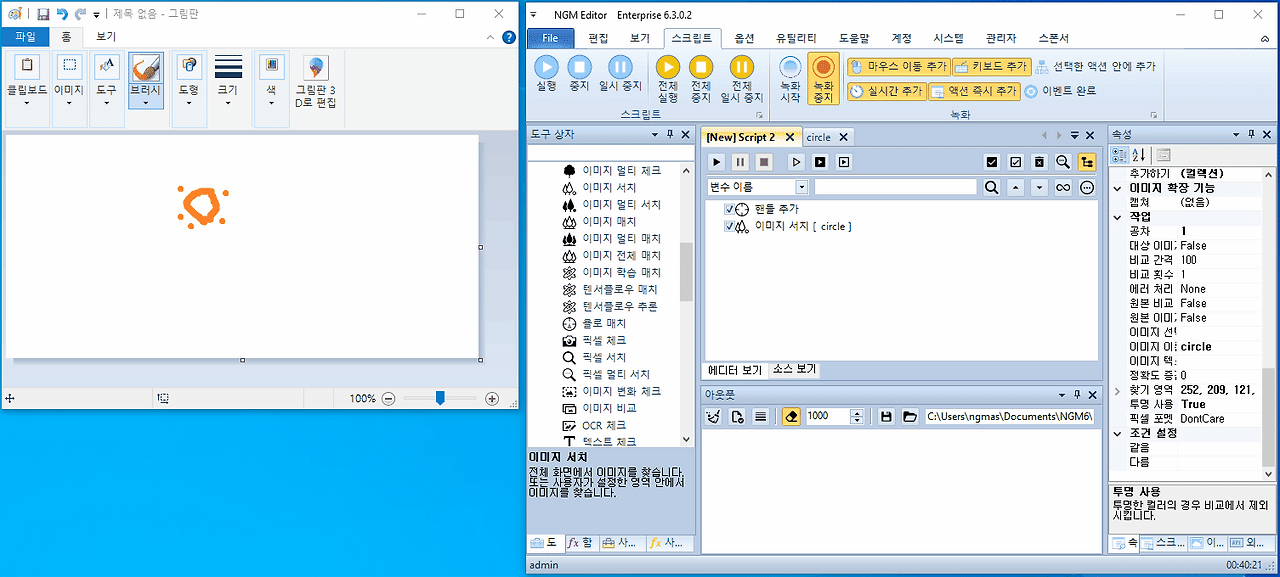Click the search previous up-arrow button
Screen dimensions: 1280x577
tap(1015, 187)
